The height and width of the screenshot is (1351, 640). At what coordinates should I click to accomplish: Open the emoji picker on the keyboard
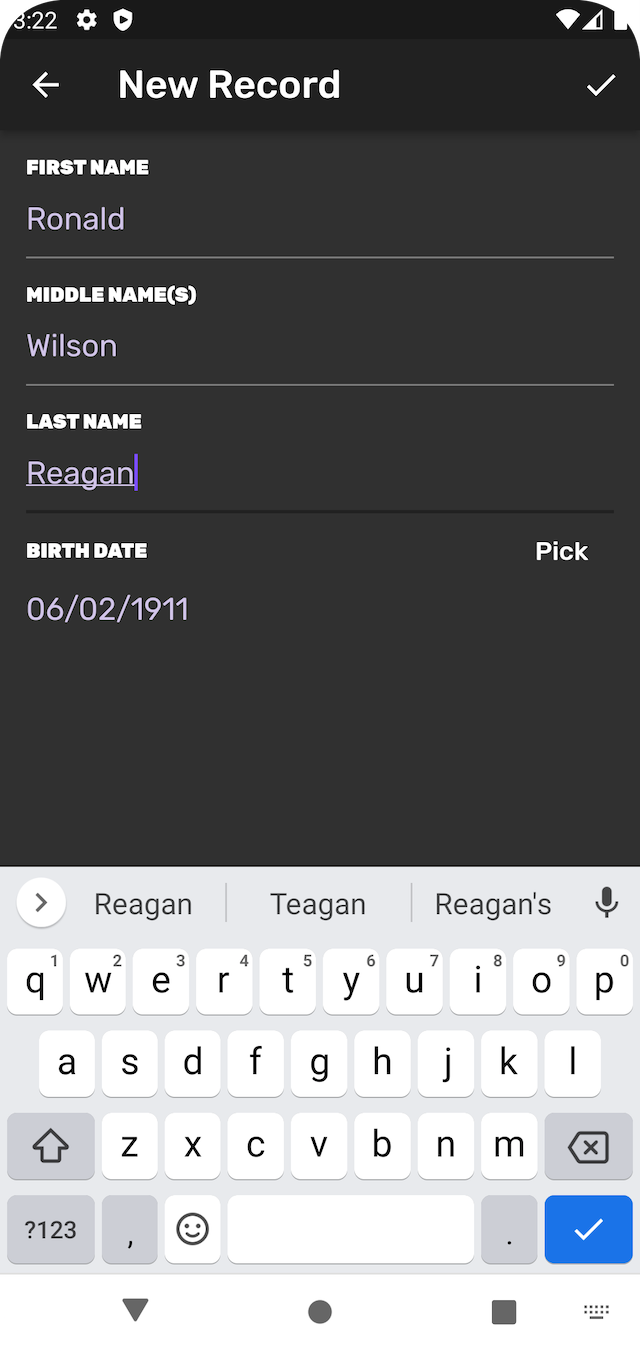coord(192,1229)
